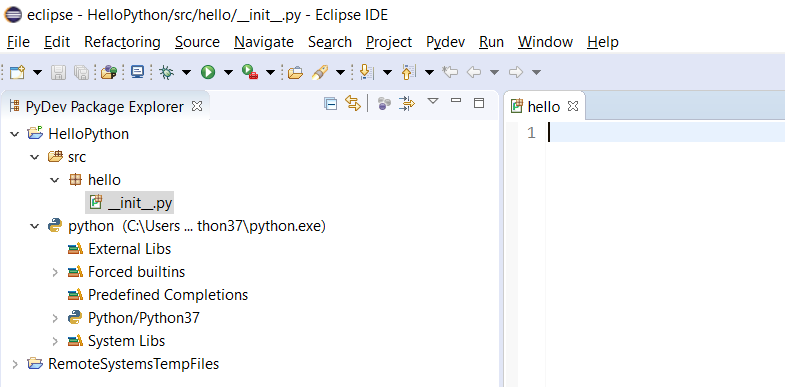Expand the Forced builtins node
785x387 pixels.
pyautogui.click(x=55, y=272)
